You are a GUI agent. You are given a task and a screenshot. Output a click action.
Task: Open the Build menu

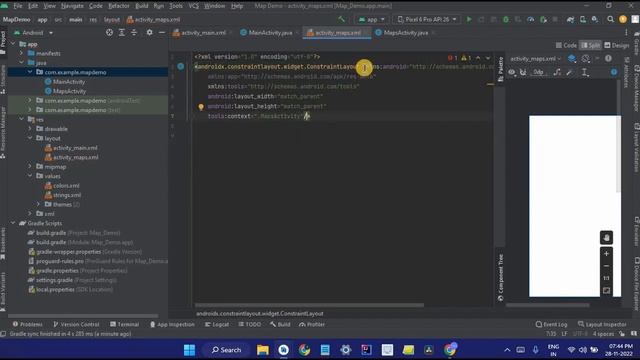coord(142,6)
